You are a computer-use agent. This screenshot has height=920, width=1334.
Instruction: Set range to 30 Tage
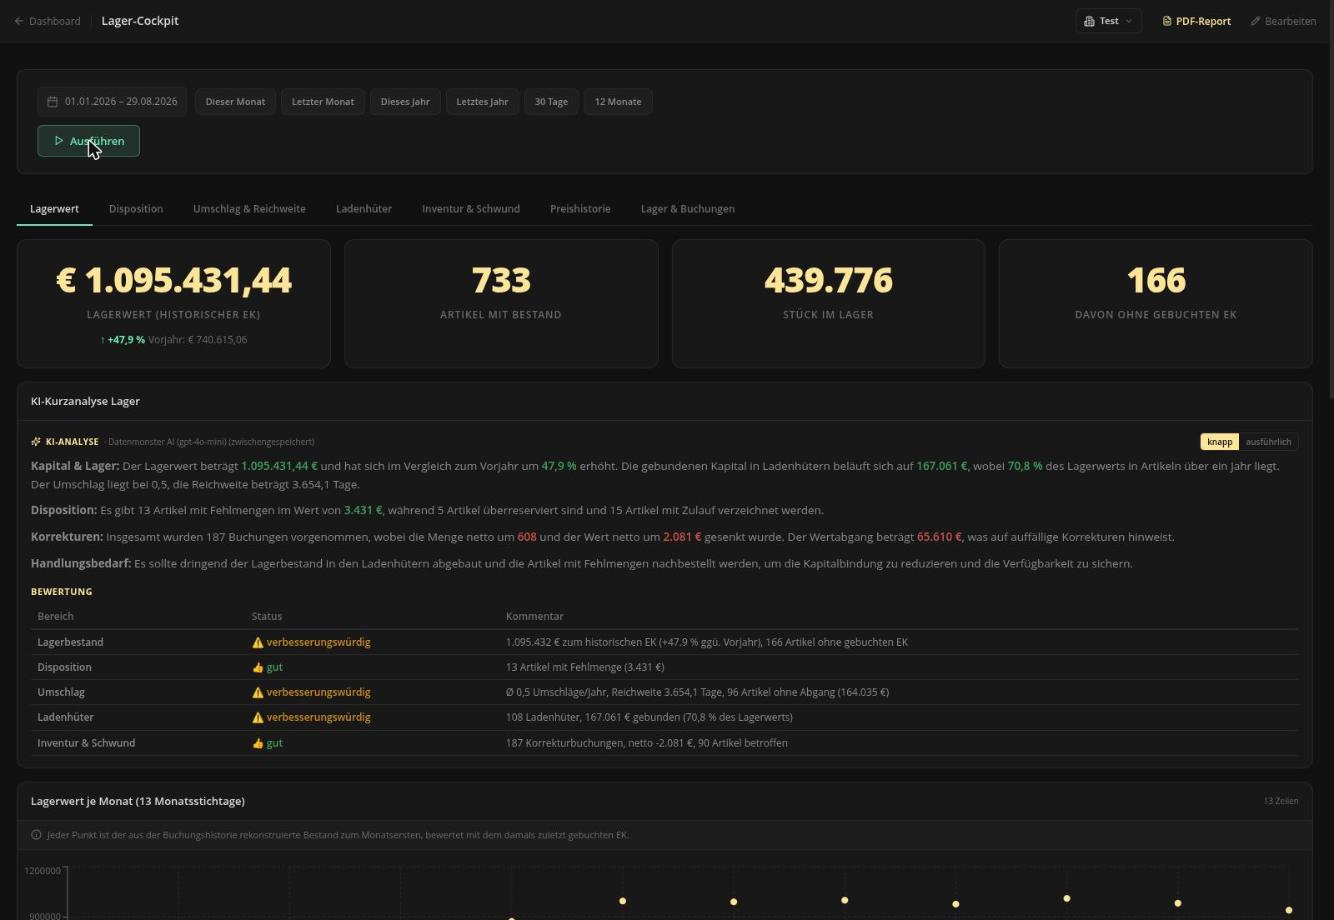tap(551, 102)
